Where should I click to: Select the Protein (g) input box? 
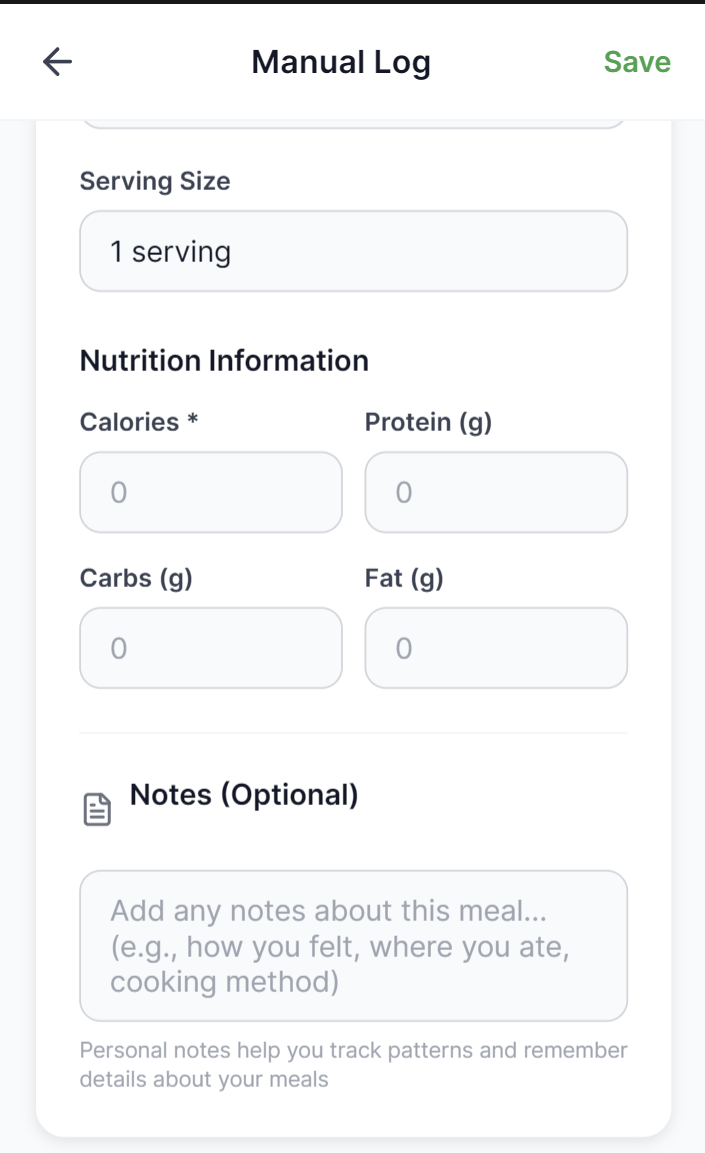(x=496, y=492)
